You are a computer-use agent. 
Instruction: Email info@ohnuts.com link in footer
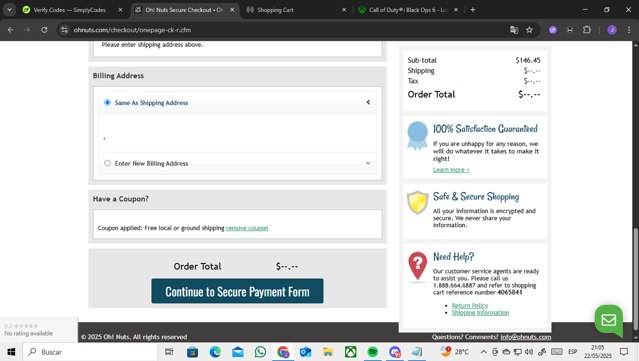click(x=526, y=337)
